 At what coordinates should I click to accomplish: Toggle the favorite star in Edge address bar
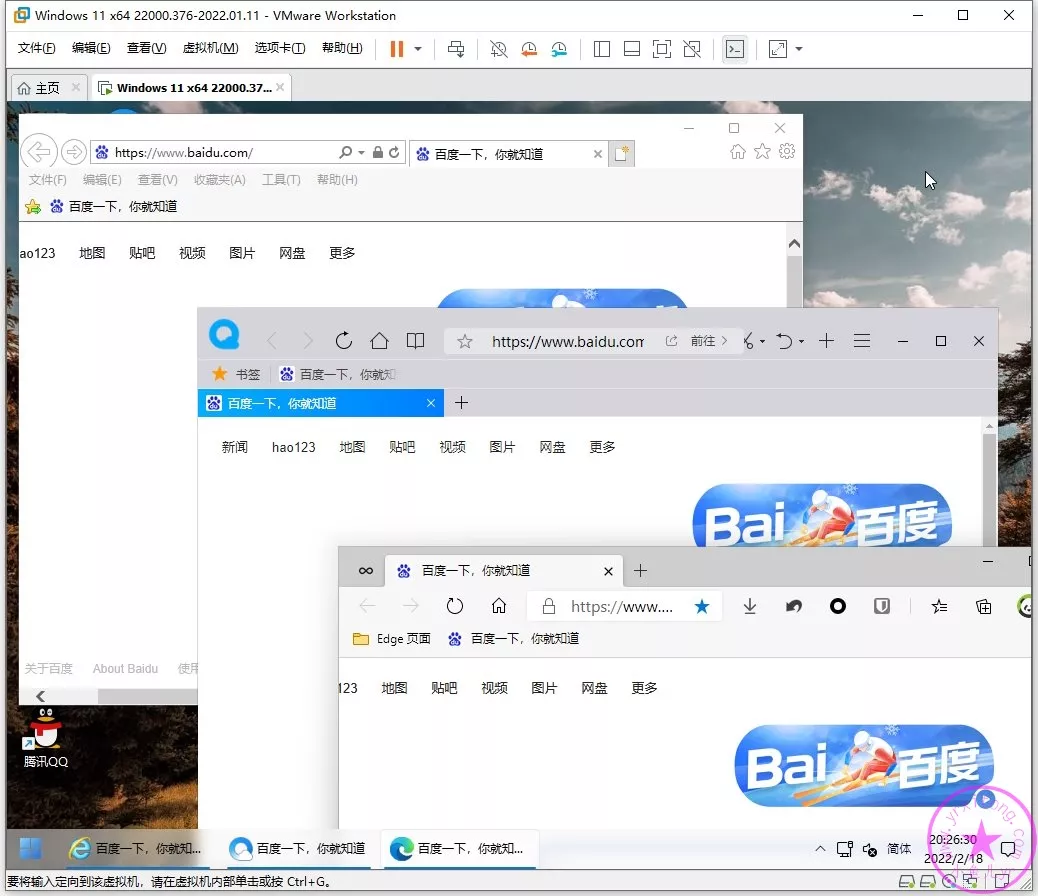(702, 606)
